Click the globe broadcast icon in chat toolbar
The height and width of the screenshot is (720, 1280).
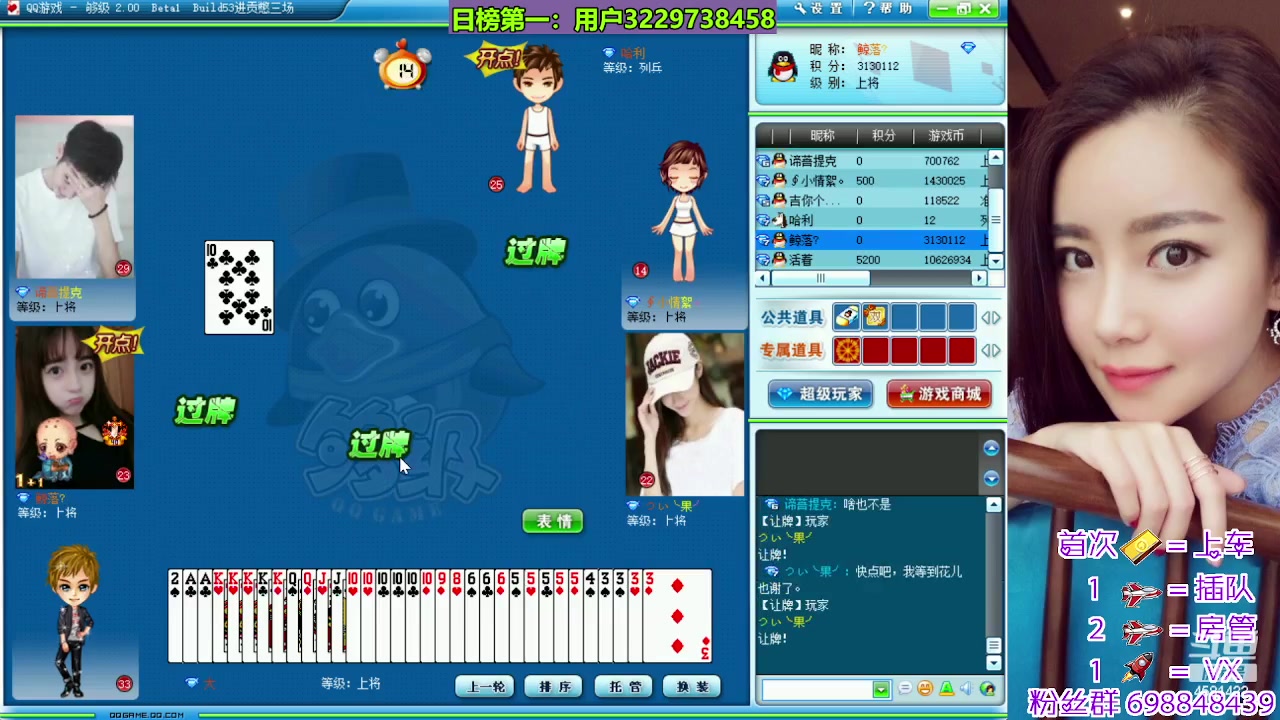coord(988,689)
